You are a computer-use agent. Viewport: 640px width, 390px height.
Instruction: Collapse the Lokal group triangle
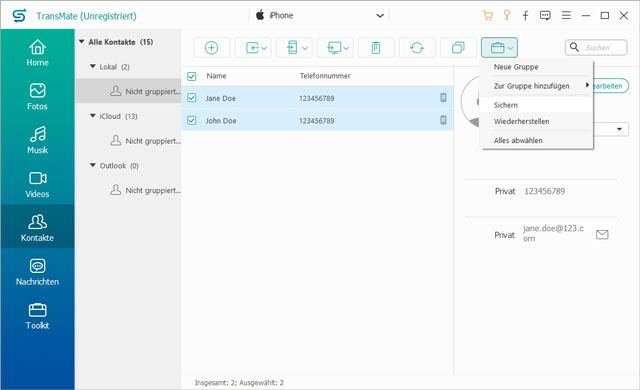[x=93, y=66]
